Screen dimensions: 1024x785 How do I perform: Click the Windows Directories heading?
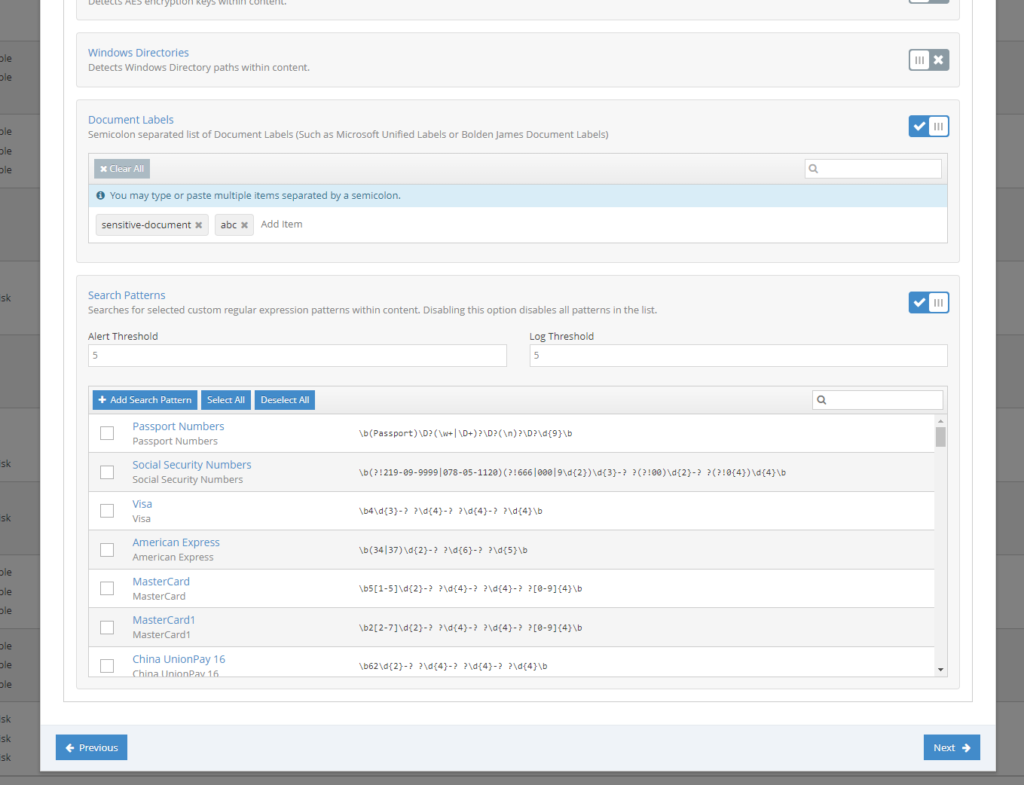138,52
